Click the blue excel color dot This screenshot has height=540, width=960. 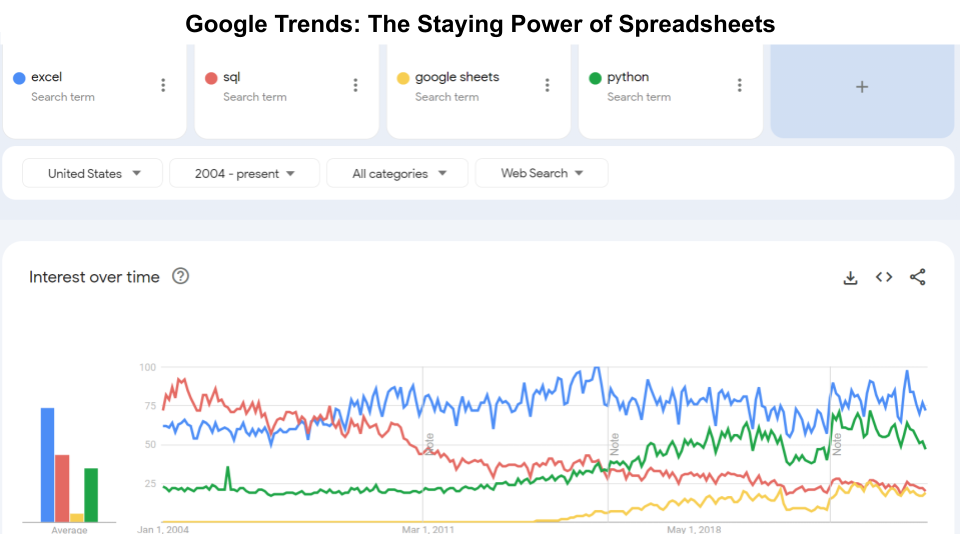click(19, 78)
